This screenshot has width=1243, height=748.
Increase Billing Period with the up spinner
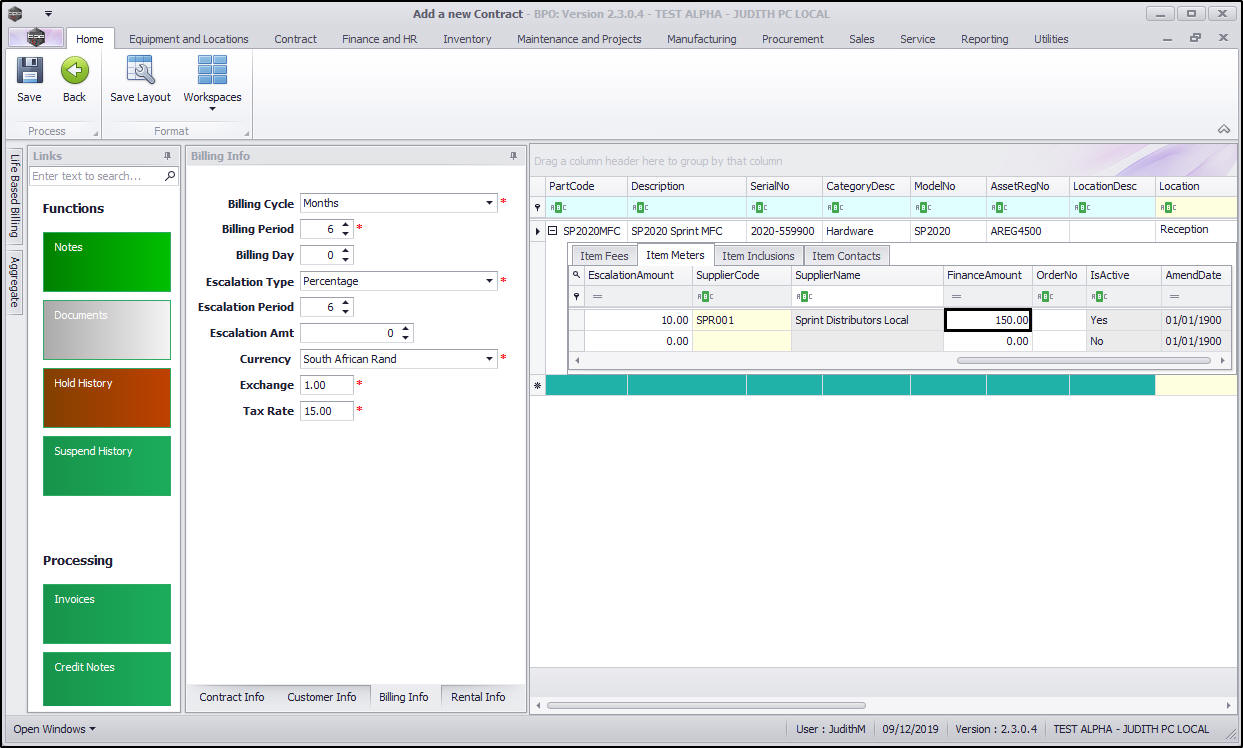tap(345, 224)
